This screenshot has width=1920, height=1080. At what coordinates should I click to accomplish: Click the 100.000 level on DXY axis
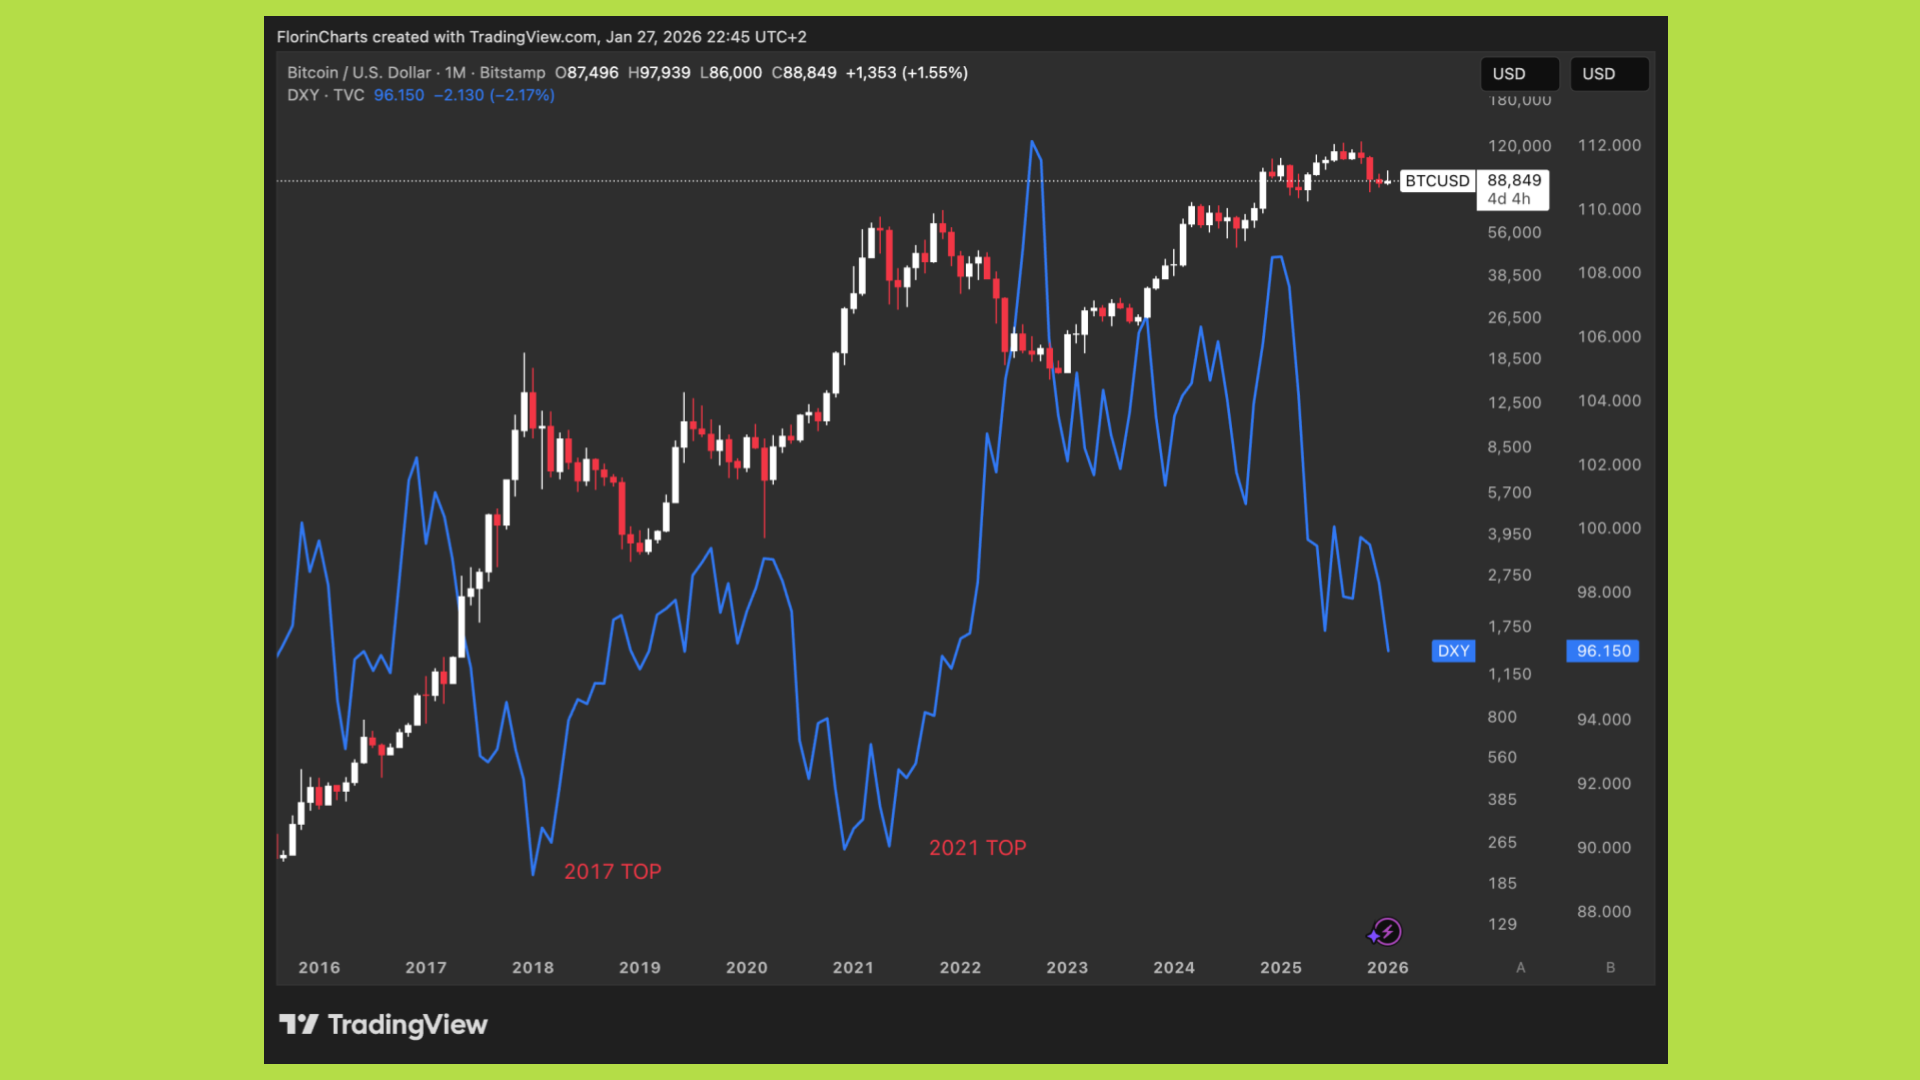tap(1608, 528)
